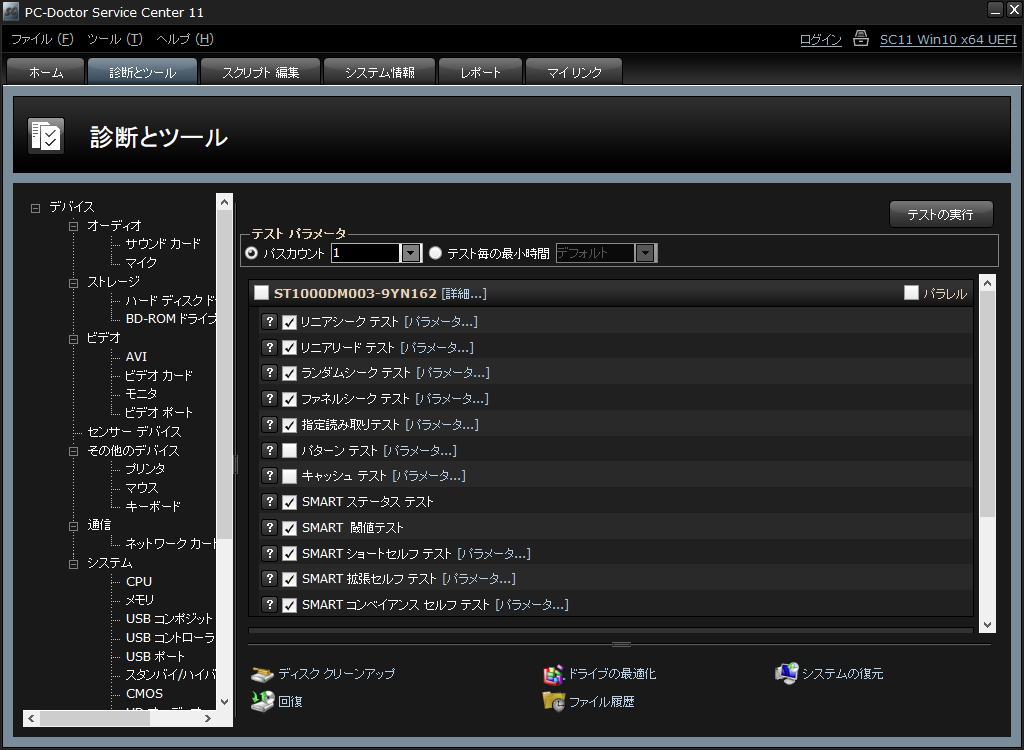Screen dimensions: 1024x750
Task: Open the ファイル (F) menu
Action: point(42,39)
